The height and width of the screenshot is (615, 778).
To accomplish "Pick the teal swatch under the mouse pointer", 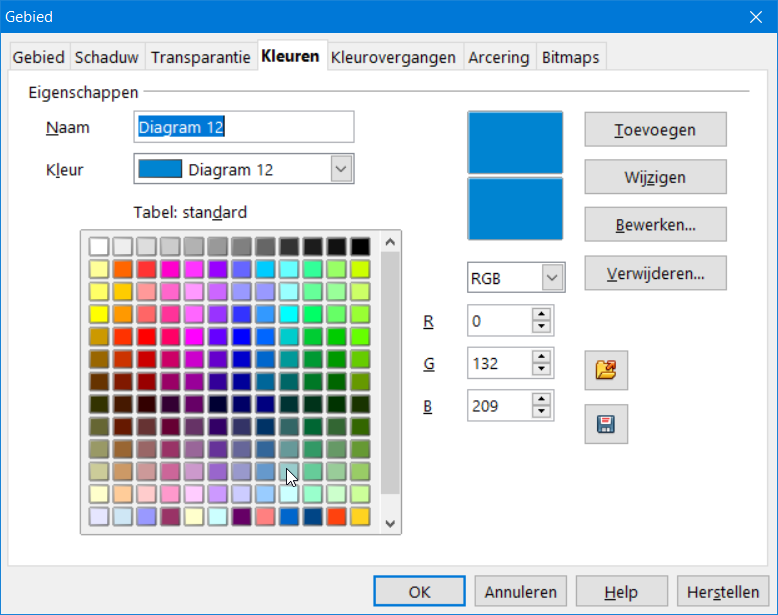I will point(289,471).
